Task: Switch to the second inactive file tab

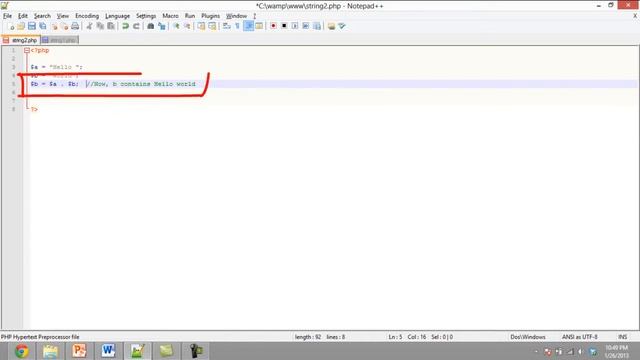Action: [60, 40]
